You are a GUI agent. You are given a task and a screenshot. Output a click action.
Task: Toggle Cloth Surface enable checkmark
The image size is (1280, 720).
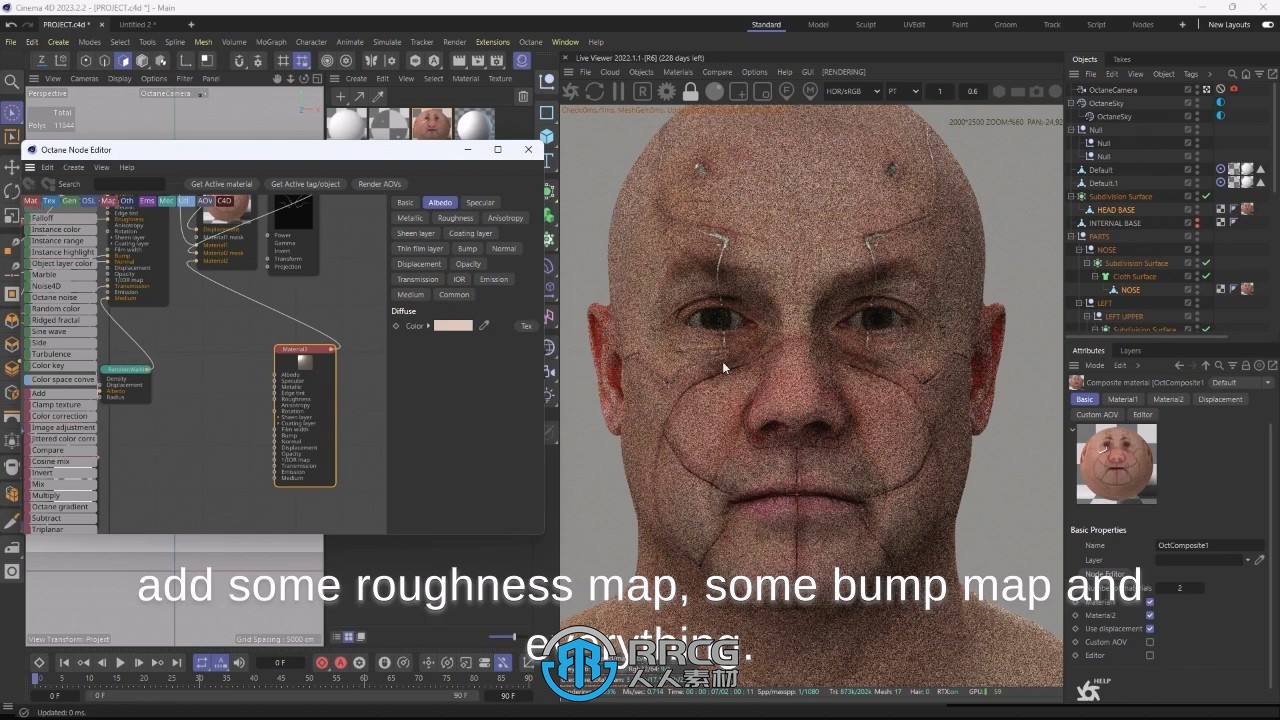1207,276
